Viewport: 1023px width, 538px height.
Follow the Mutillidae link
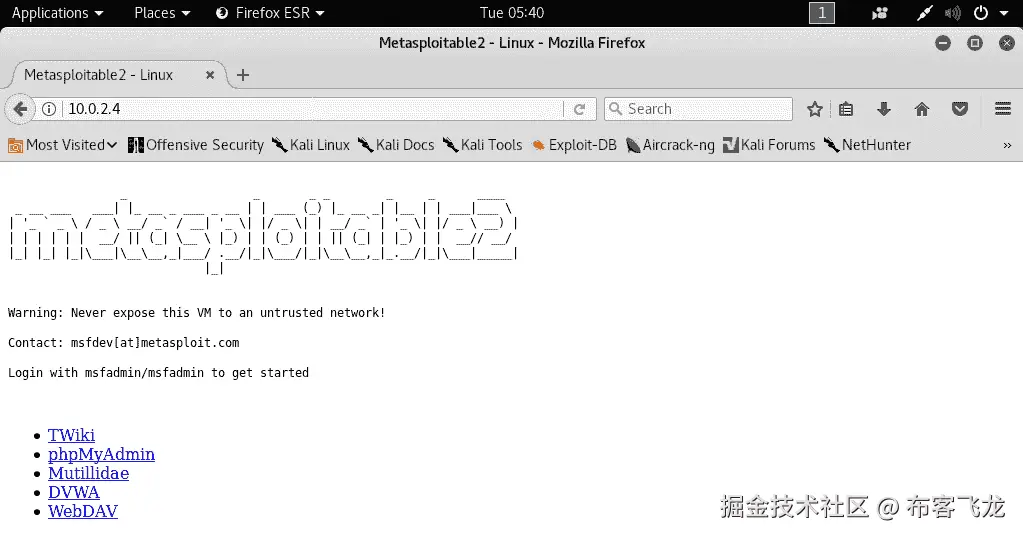[x=88, y=473]
